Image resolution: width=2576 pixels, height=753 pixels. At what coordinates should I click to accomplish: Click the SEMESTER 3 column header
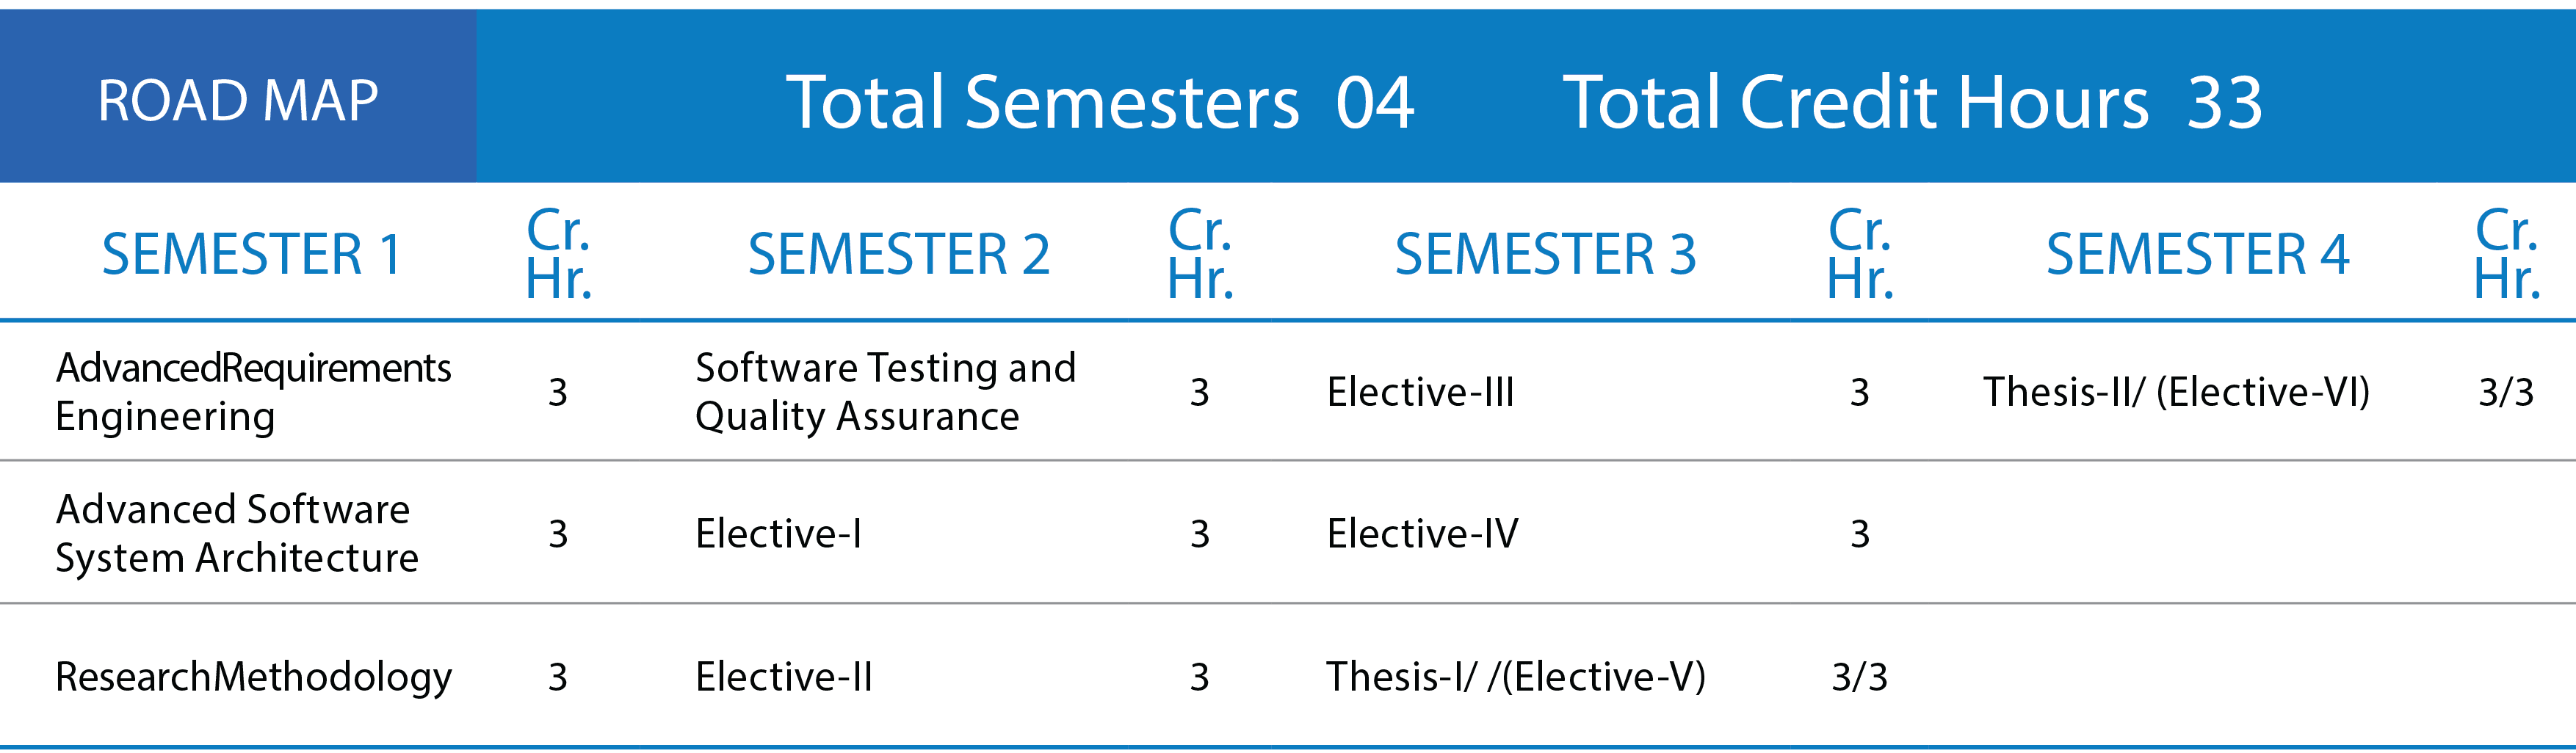[x=1545, y=254]
